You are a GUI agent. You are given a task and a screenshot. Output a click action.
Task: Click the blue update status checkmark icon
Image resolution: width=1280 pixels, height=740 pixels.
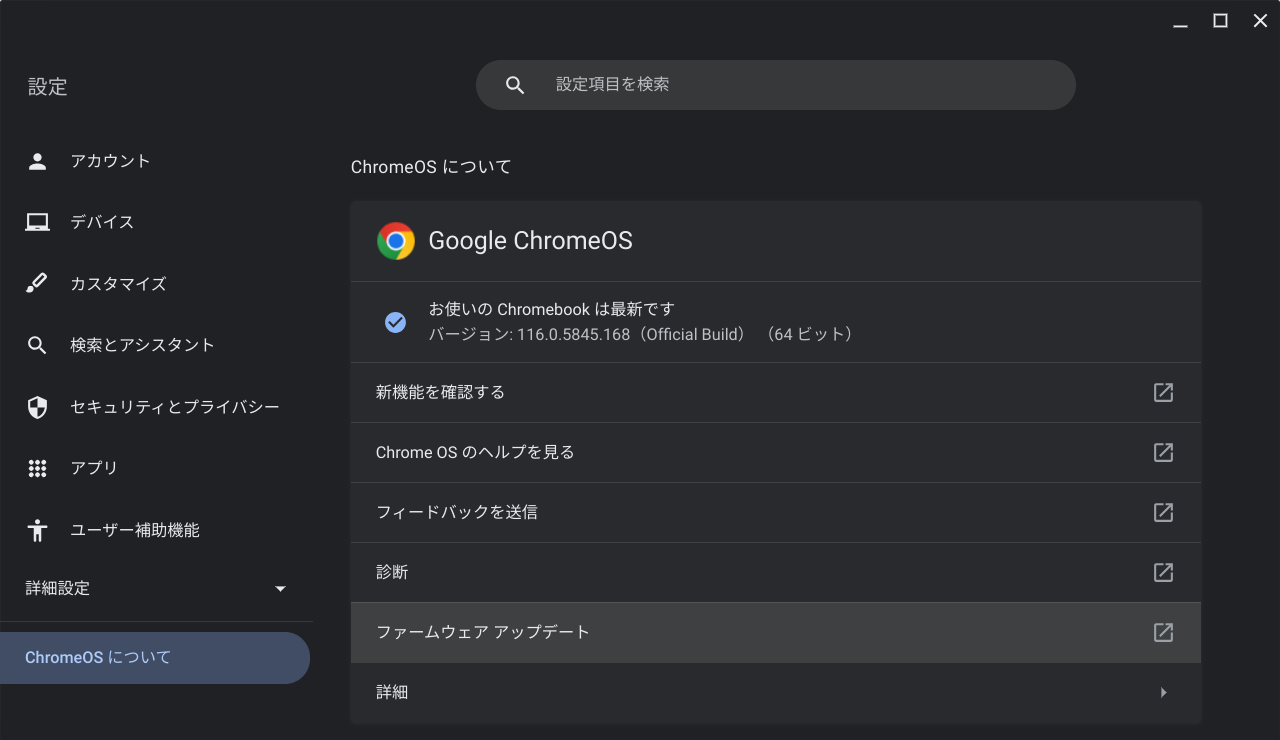pos(396,321)
